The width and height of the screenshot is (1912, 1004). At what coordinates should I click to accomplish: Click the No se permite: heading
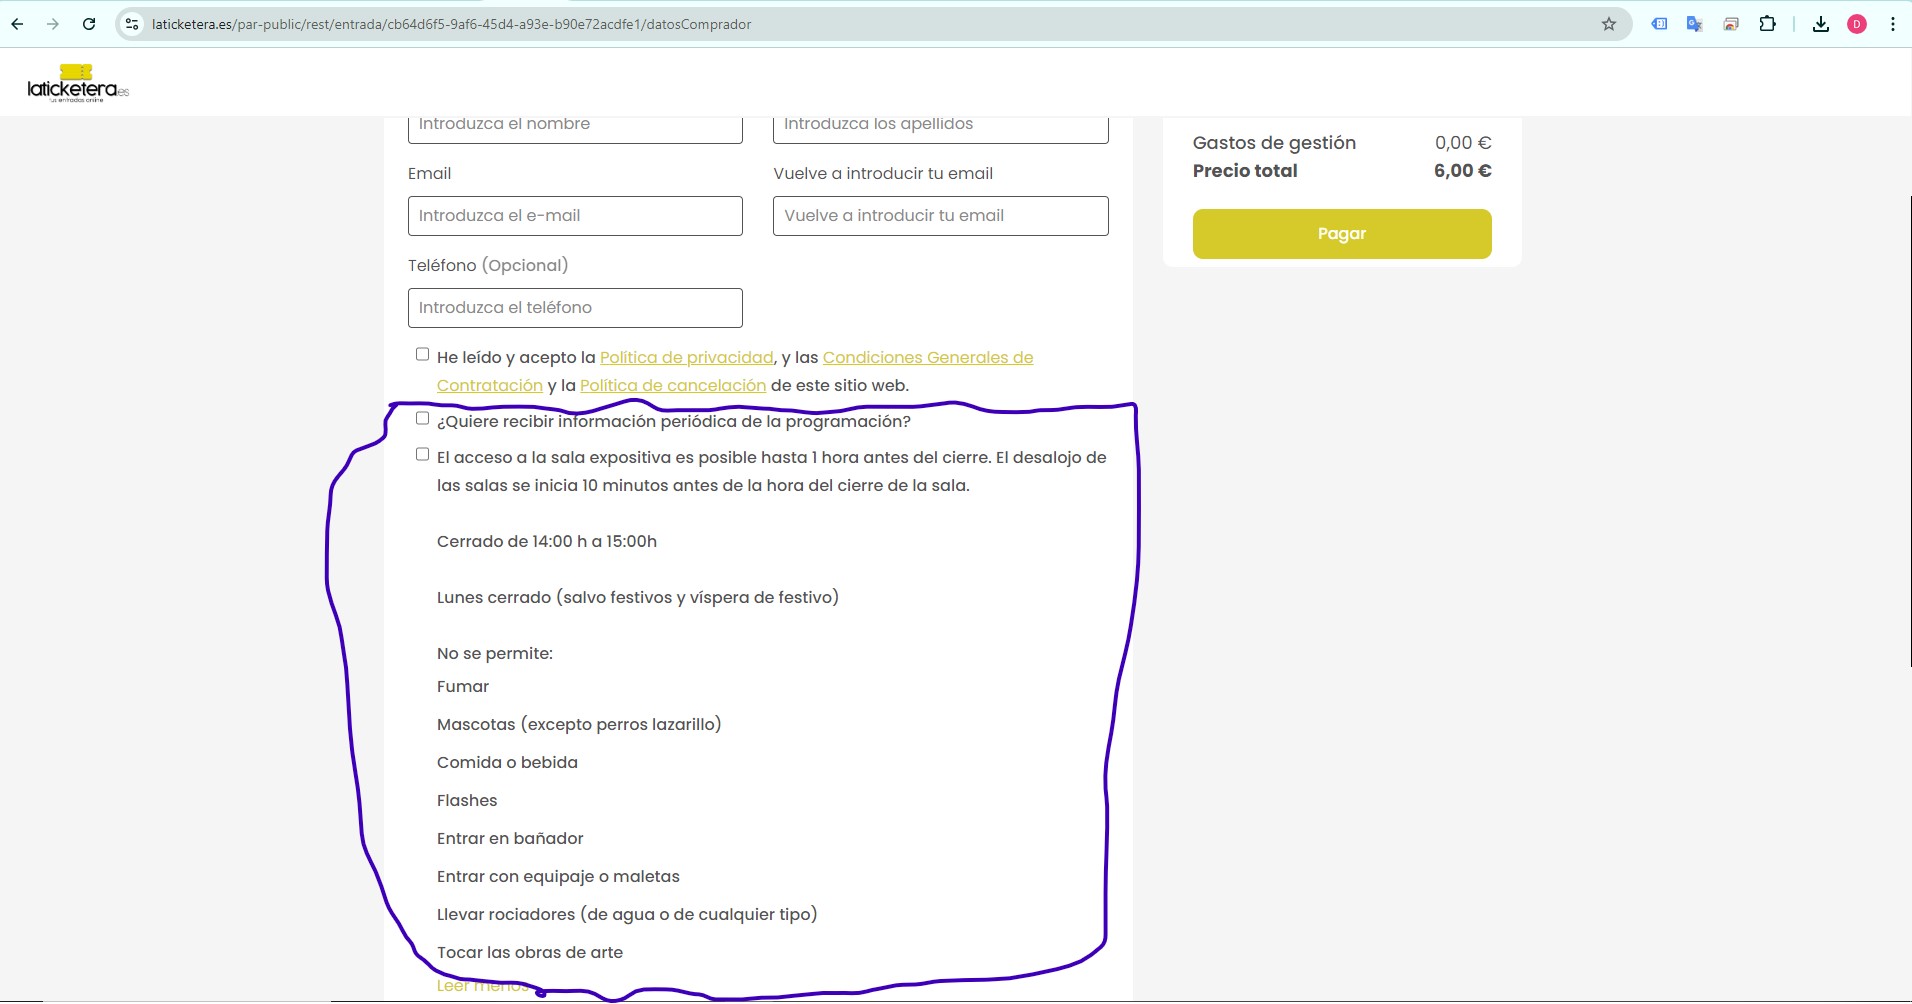tap(495, 653)
